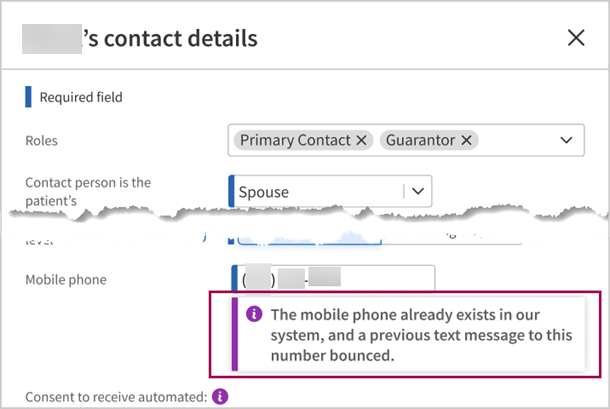The image size is (610, 409).
Task: Open the Spouse relationship dropdown arrow
Action: pos(418,190)
